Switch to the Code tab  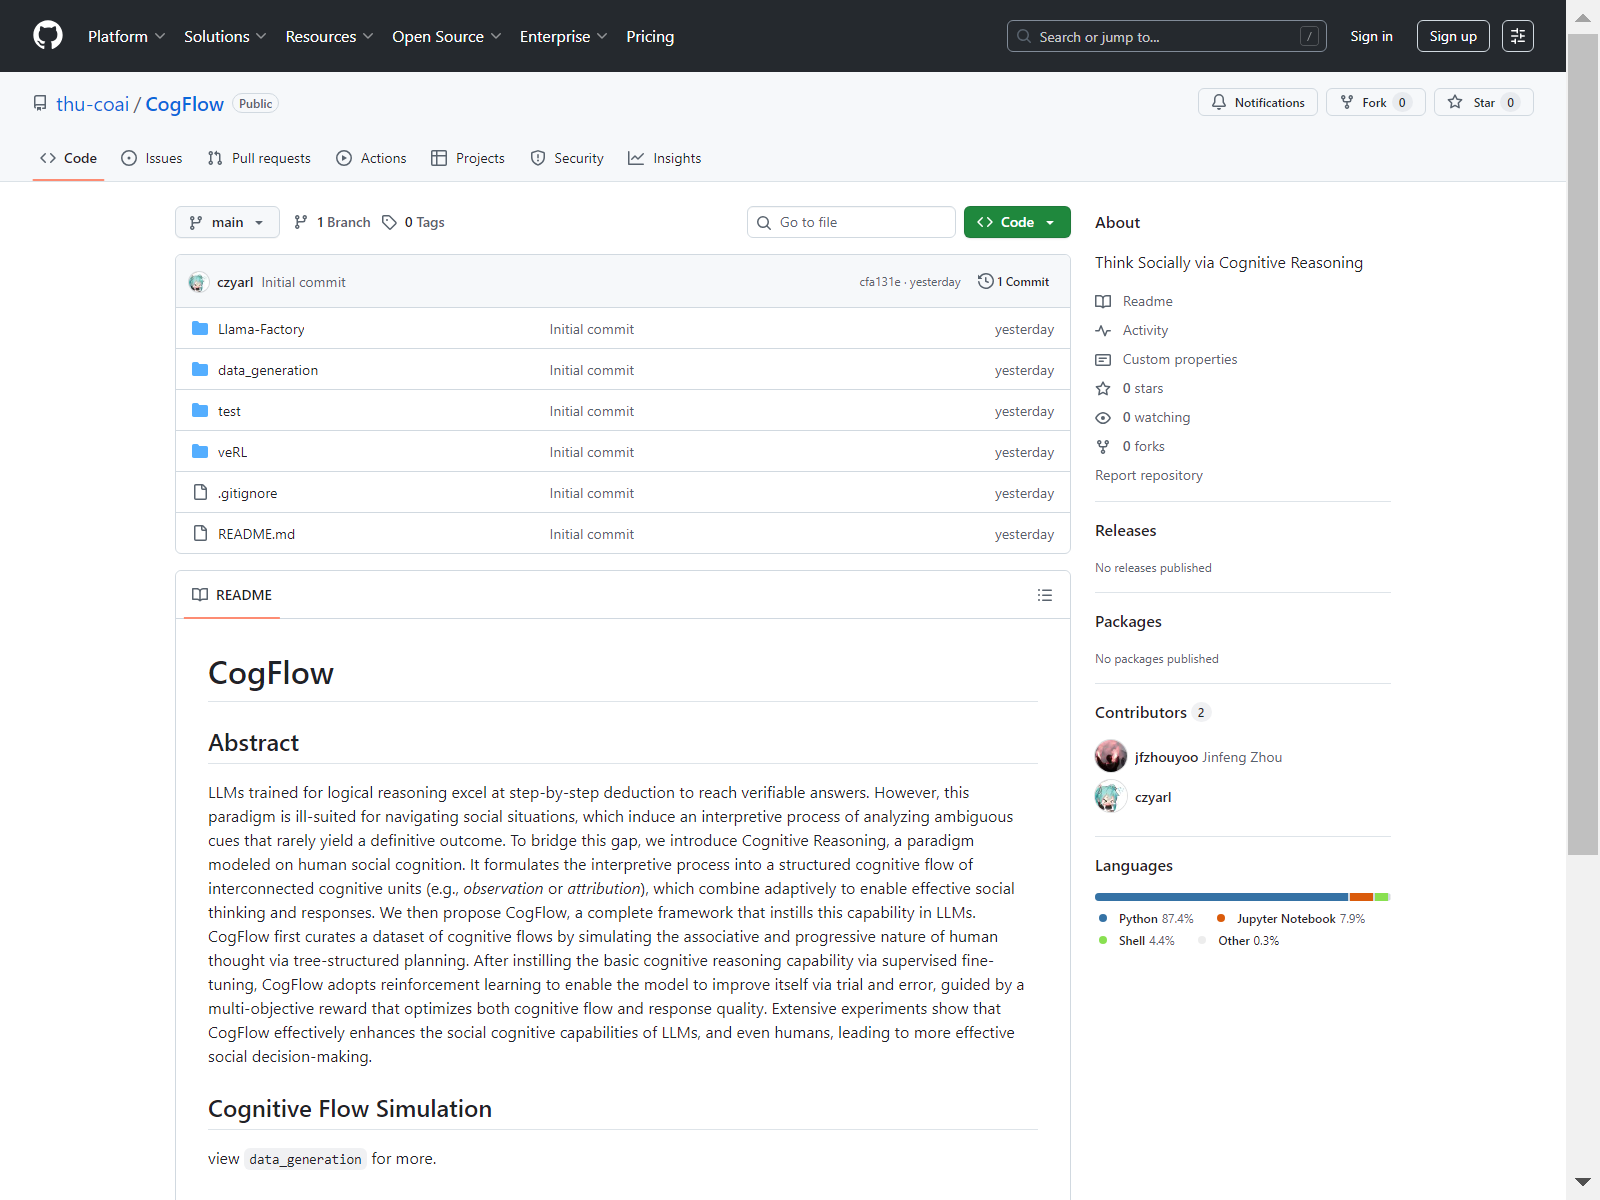(x=68, y=158)
